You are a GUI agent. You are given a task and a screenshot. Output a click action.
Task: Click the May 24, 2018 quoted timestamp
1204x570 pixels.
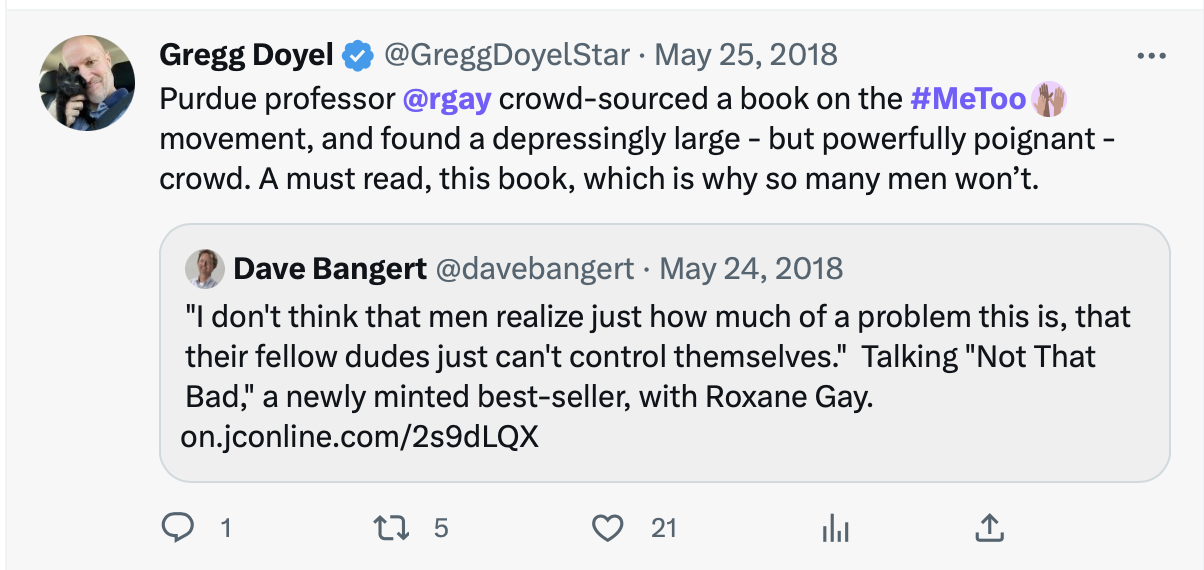[752, 269]
